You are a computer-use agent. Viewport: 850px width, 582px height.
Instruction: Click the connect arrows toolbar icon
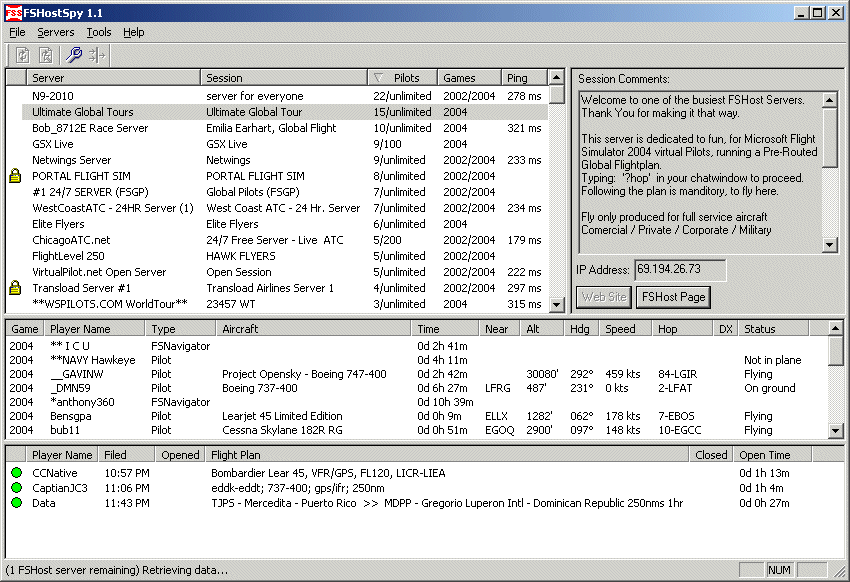[97, 55]
